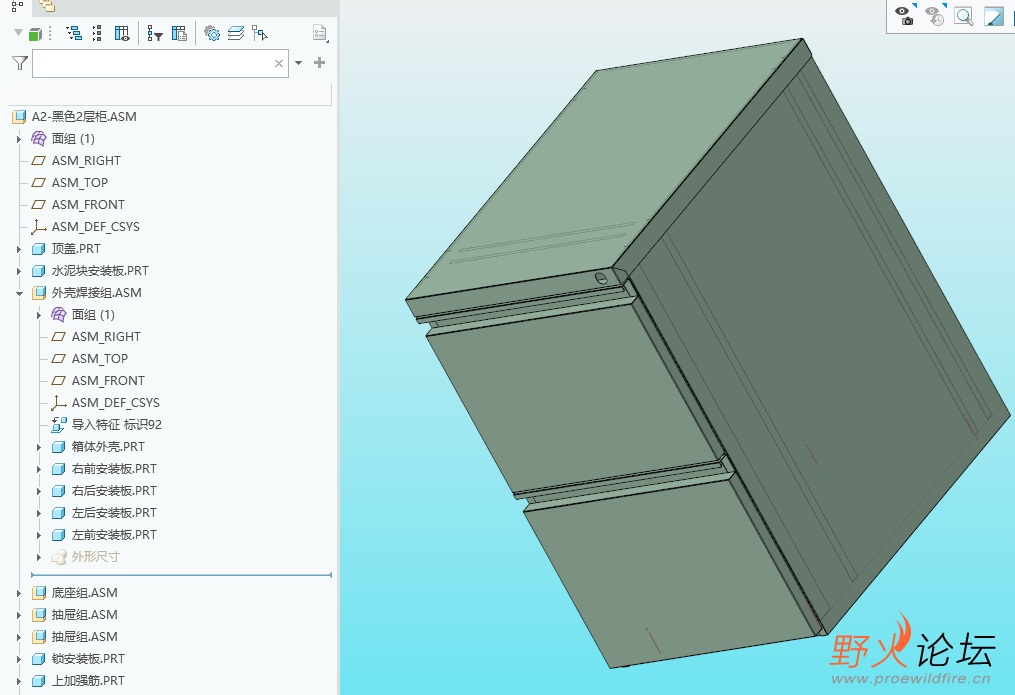Image resolution: width=1015 pixels, height=695 pixels.
Task: Expand the 底座组.ASM subassembly
Action: 19,593
